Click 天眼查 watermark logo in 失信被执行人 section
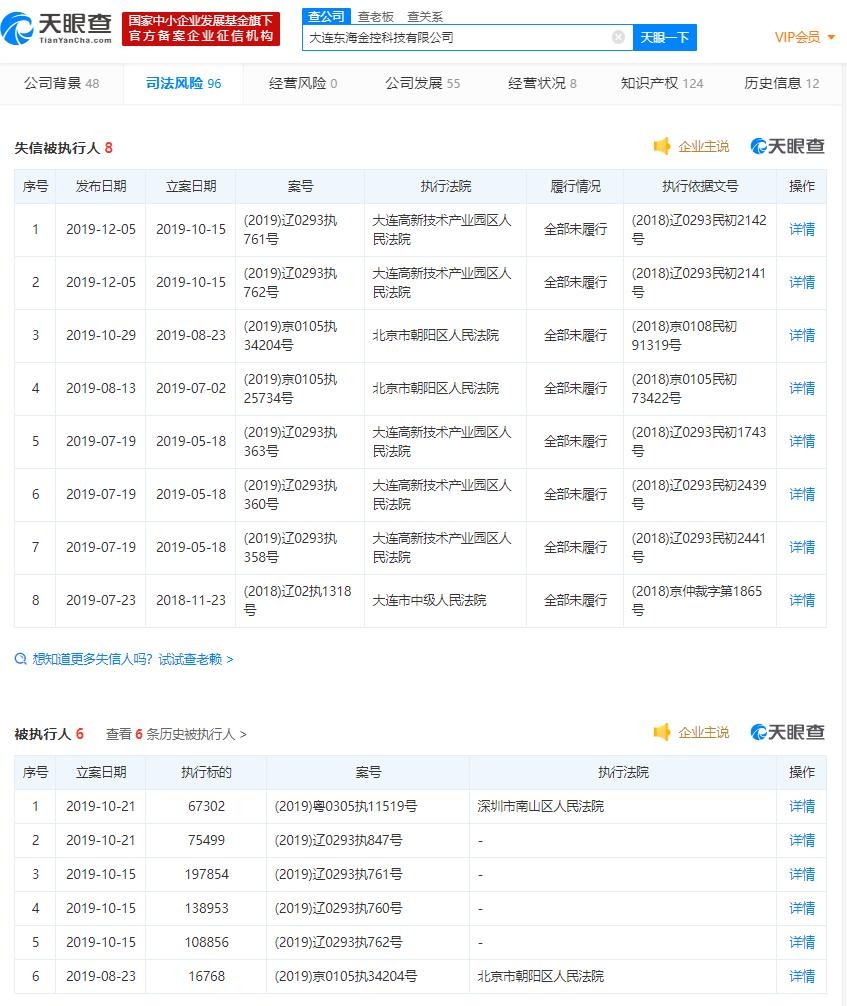The width and height of the screenshot is (847, 1006). point(788,147)
